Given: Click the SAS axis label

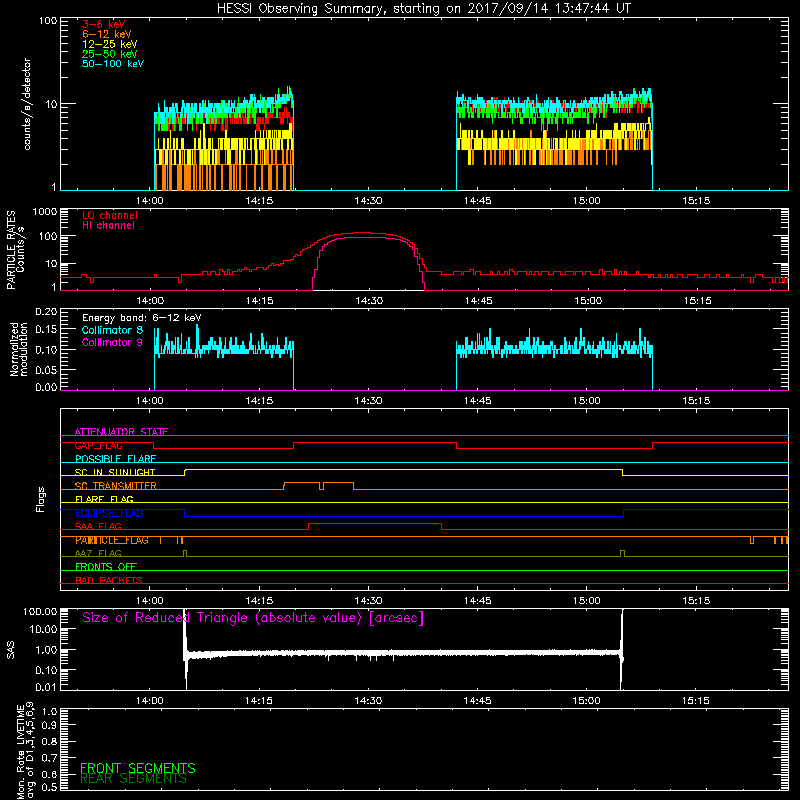Looking at the screenshot, I should (10, 650).
